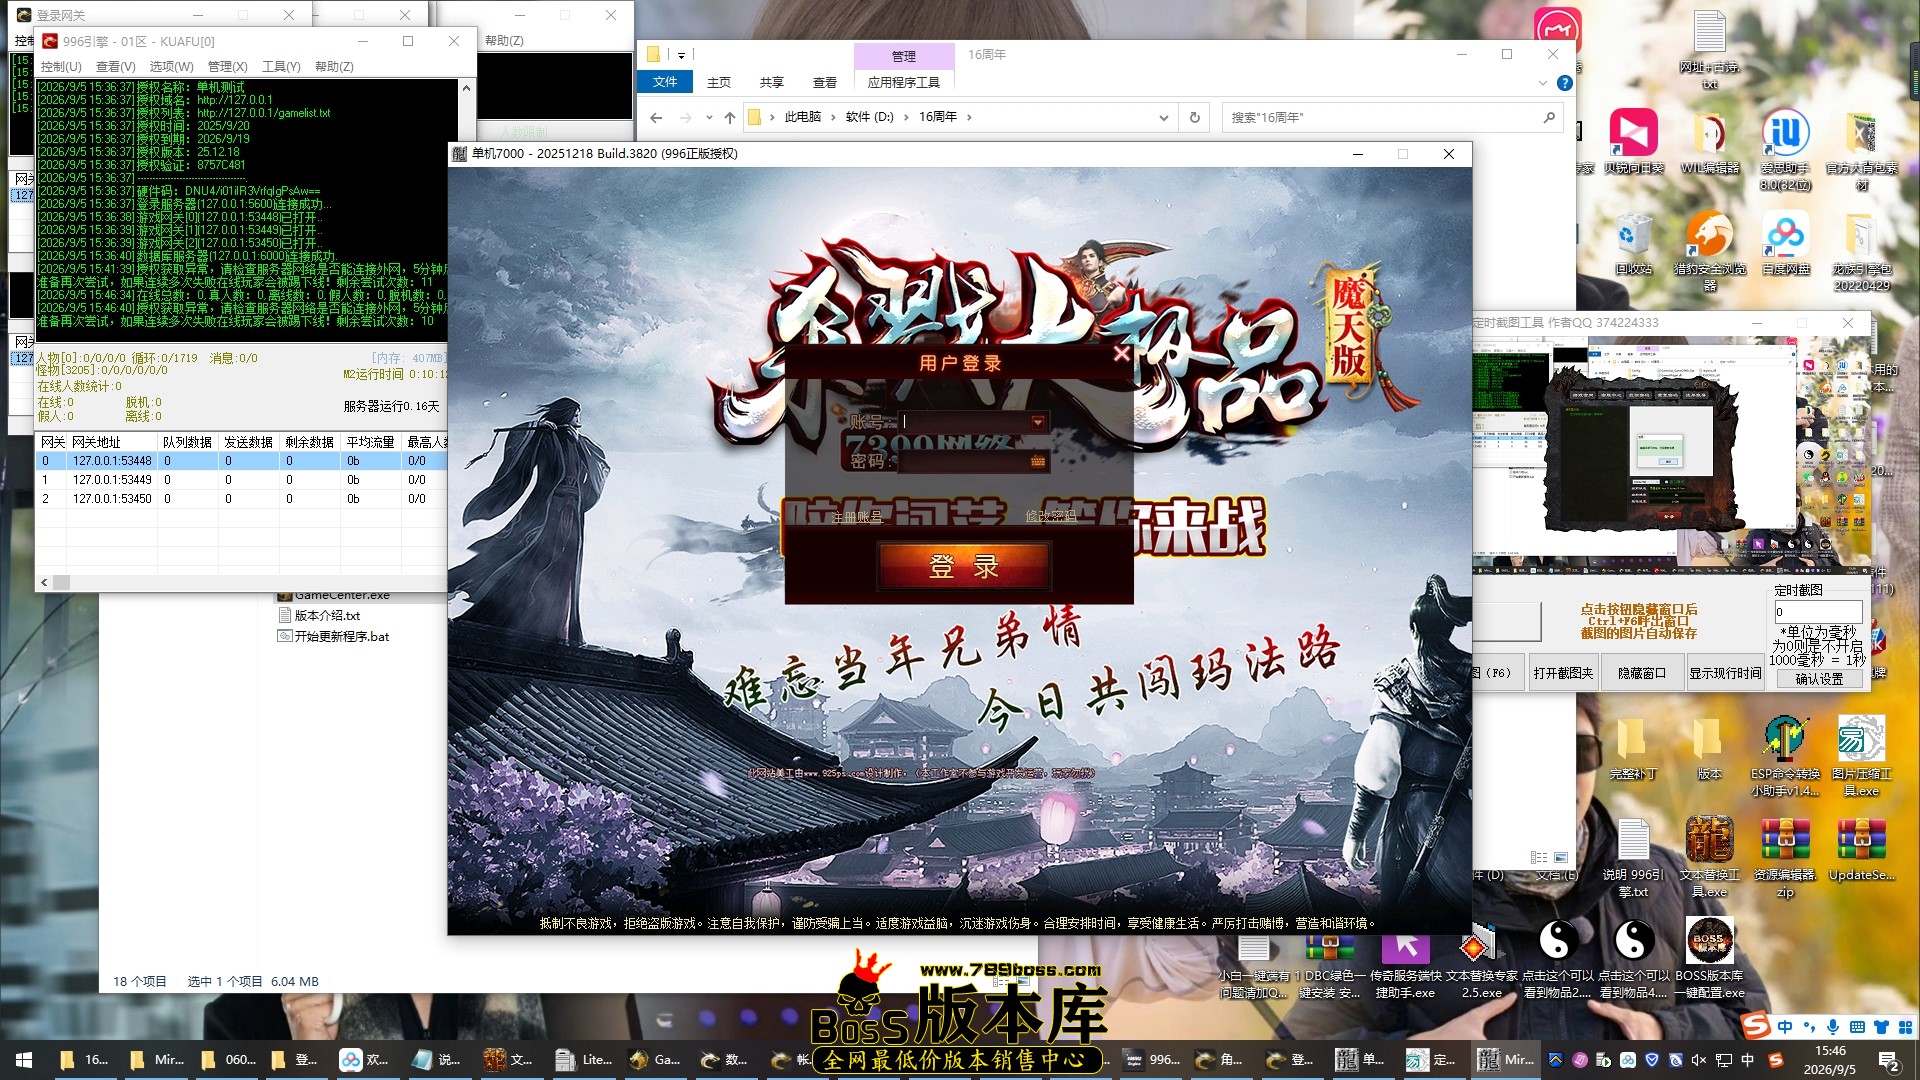Toggle Sogou microphone voice input

click(1833, 1027)
